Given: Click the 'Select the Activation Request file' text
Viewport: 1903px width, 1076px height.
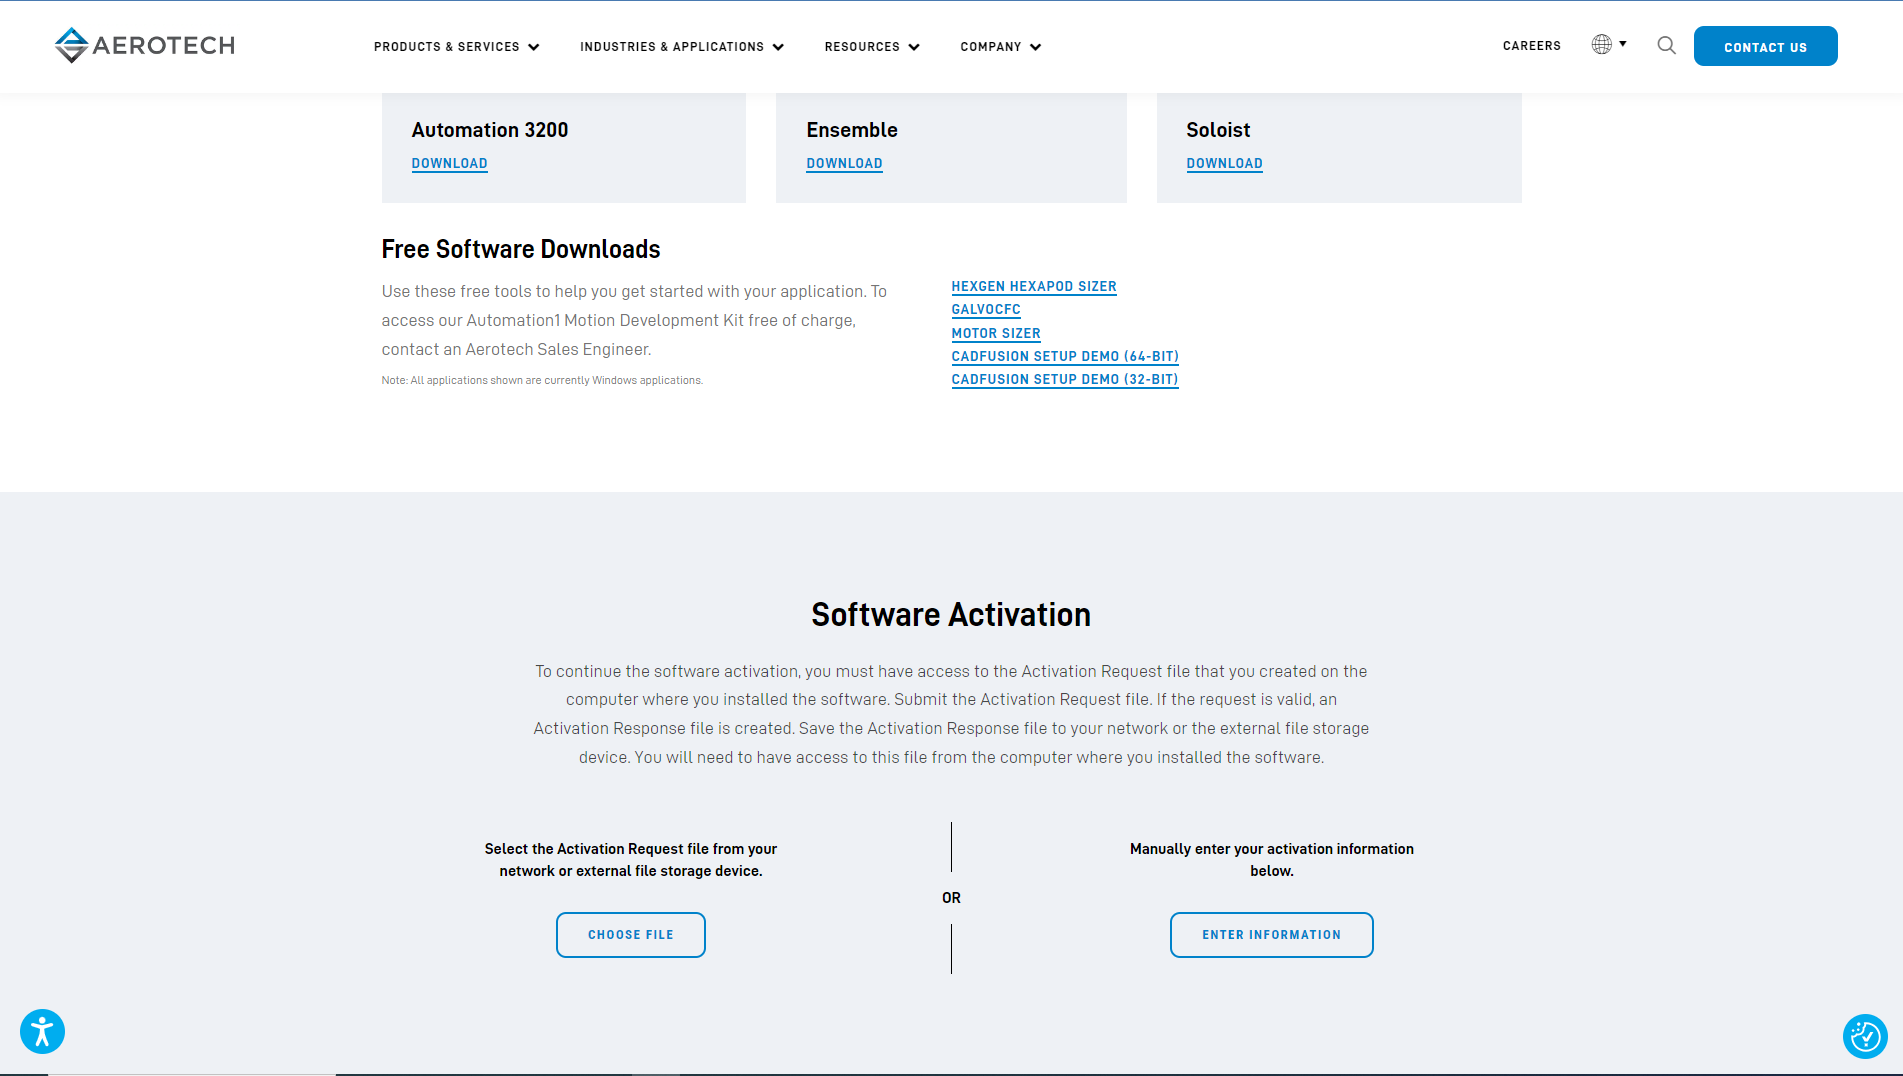Looking at the screenshot, I should 630,860.
